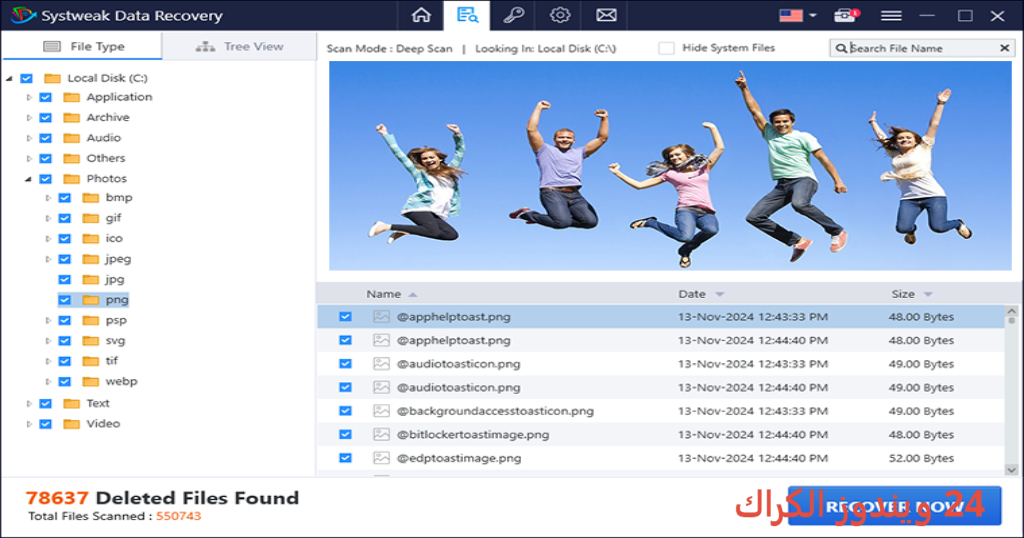This screenshot has width=1024, height=538.
Task: Click the Systweak Data Recovery logo
Action: [22, 15]
